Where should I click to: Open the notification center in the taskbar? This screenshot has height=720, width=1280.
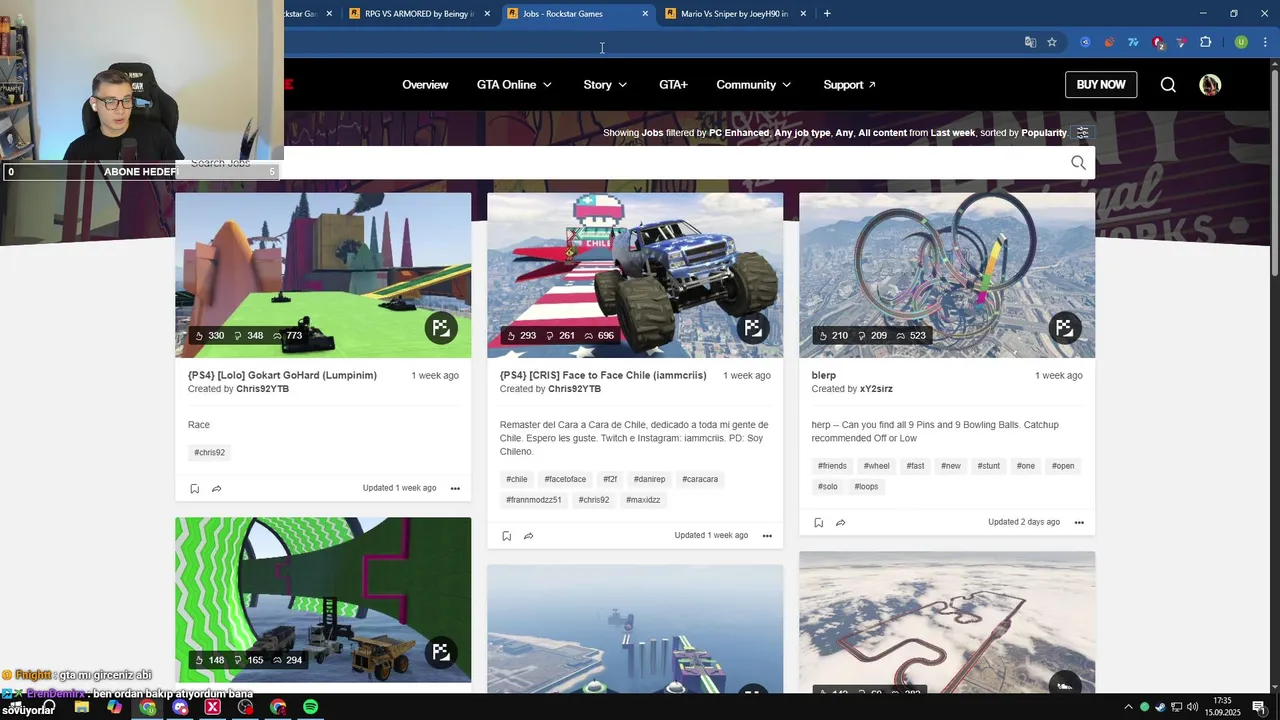[1259, 707]
